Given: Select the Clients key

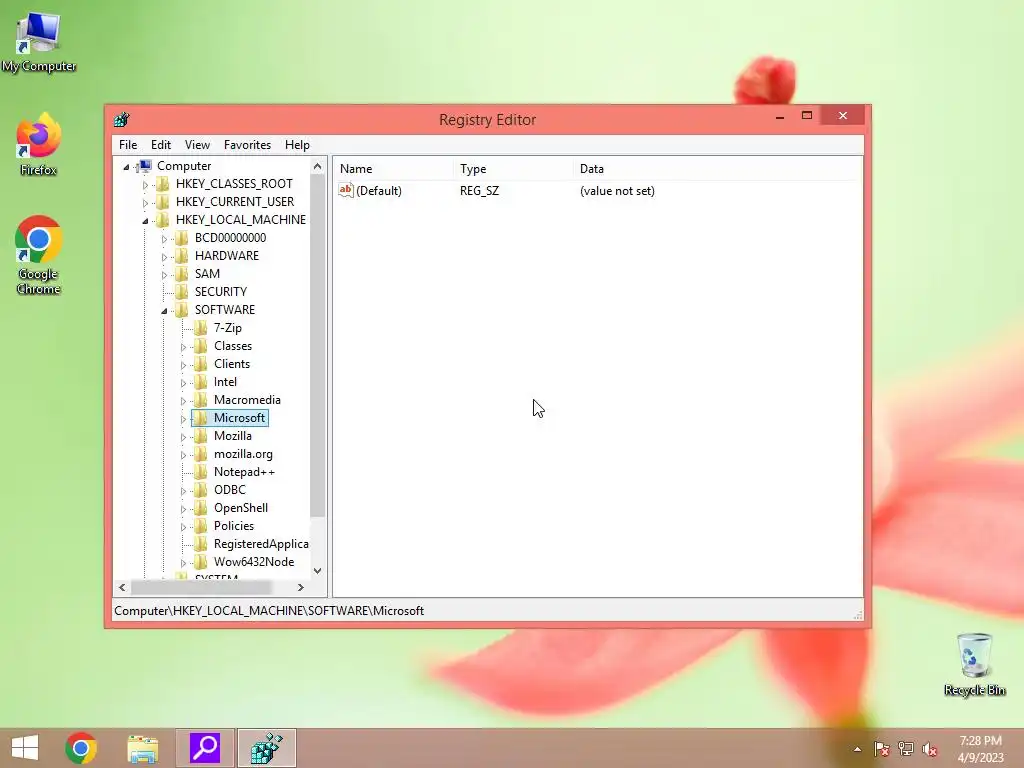Looking at the screenshot, I should pyautogui.click(x=232, y=364).
